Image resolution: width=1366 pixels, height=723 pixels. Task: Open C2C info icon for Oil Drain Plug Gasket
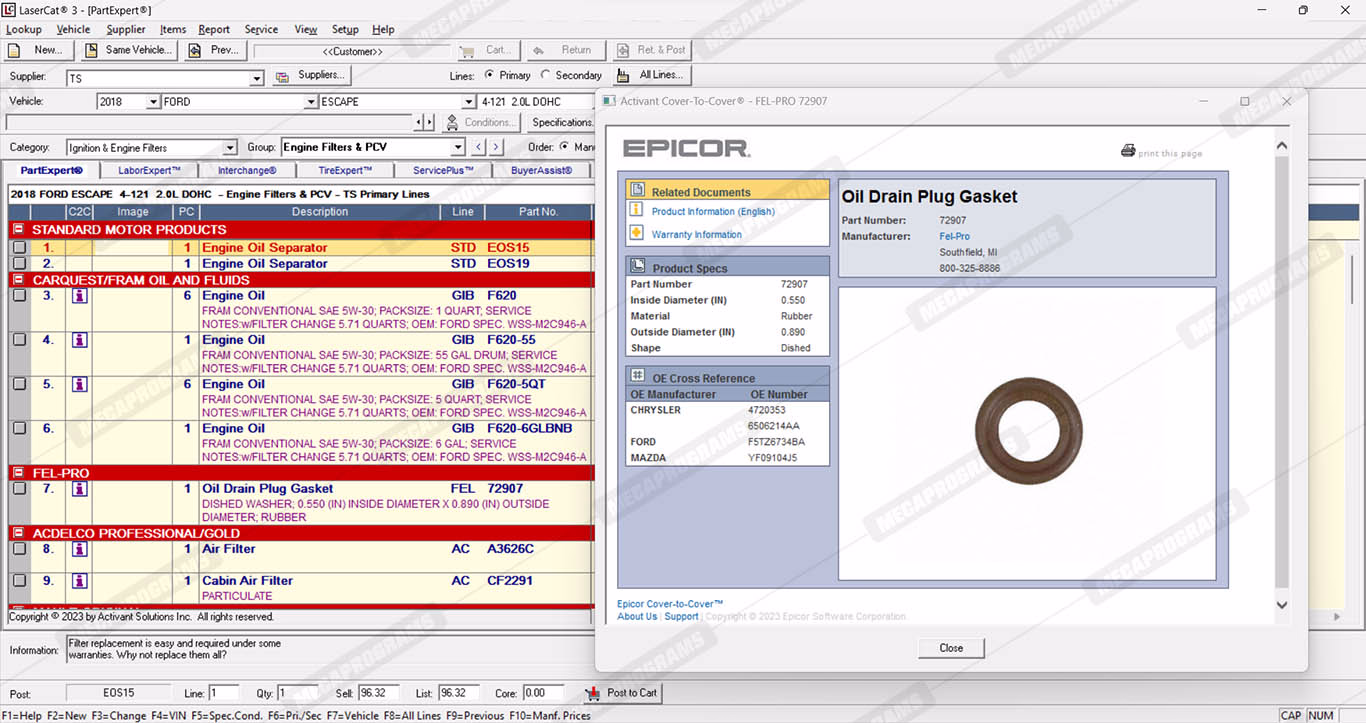(79, 489)
